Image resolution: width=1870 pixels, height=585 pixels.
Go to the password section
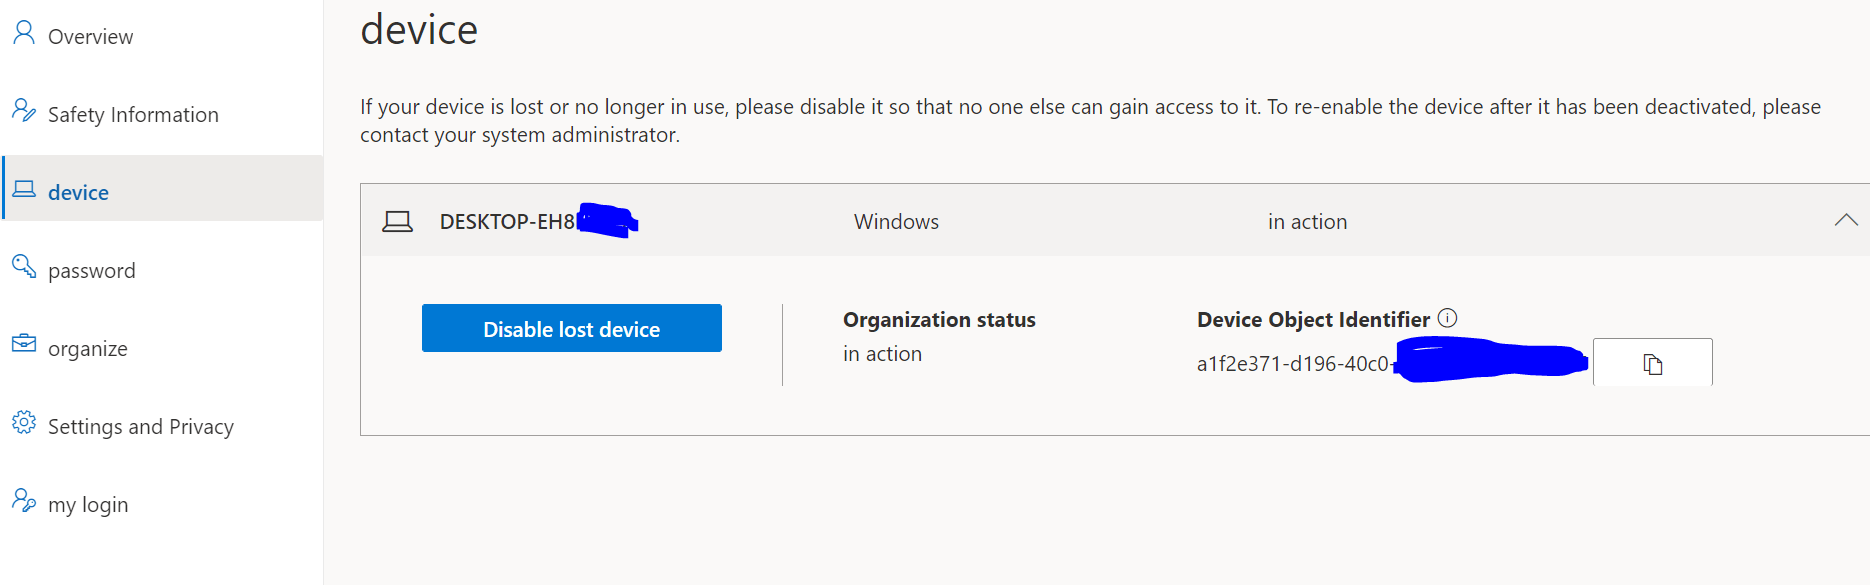[x=91, y=271]
